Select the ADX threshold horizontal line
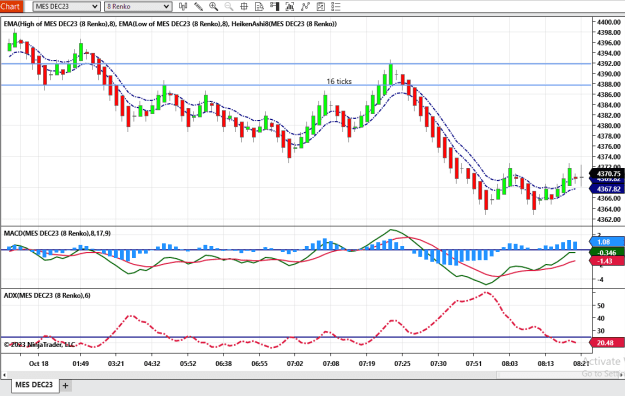This screenshot has height=396, width=625. point(296,337)
